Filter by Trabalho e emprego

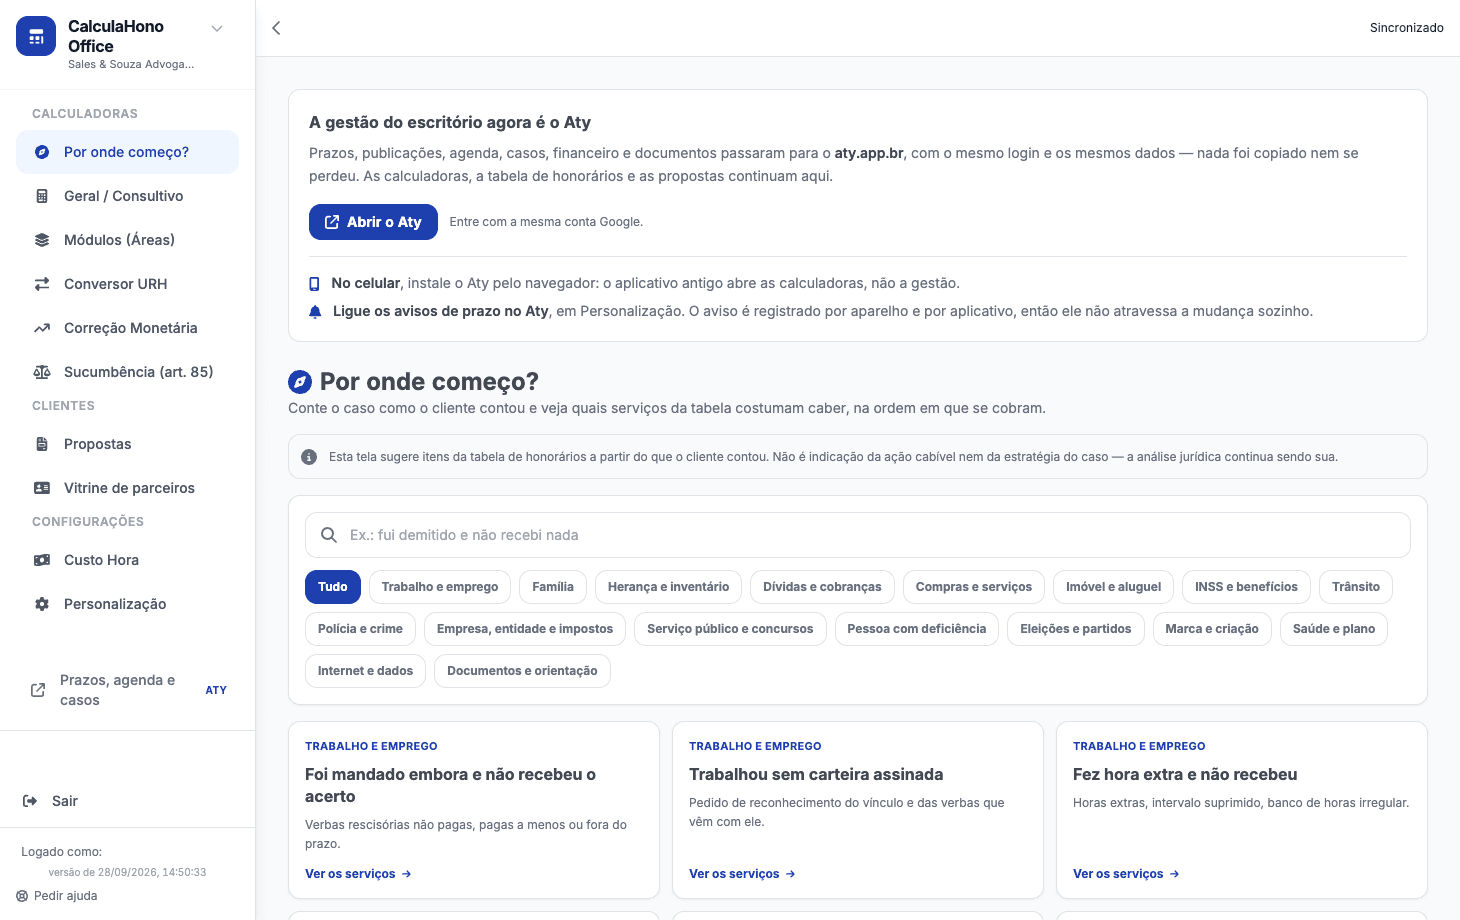[440, 587]
